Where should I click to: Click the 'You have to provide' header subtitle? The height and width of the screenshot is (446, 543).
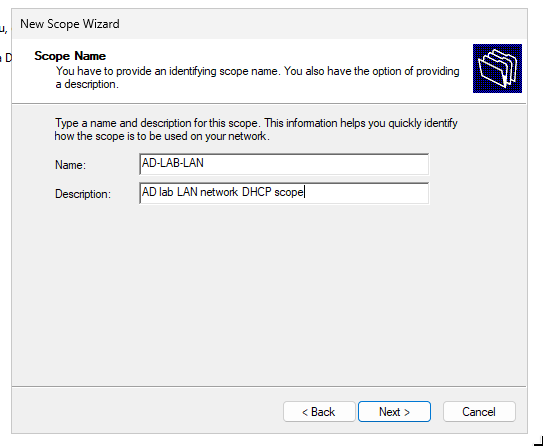tap(258, 78)
